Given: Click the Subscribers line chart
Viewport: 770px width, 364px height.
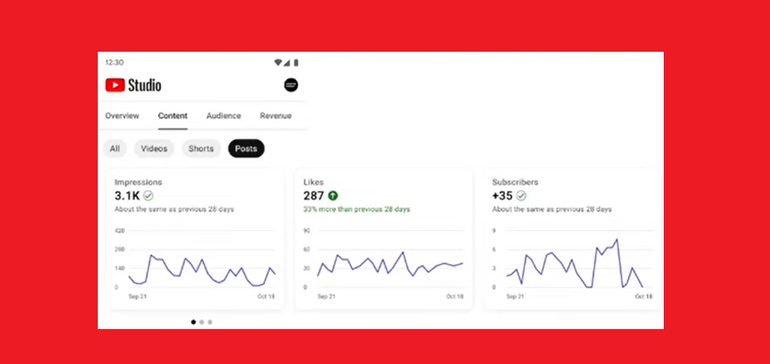Looking at the screenshot, I should pos(573,263).
